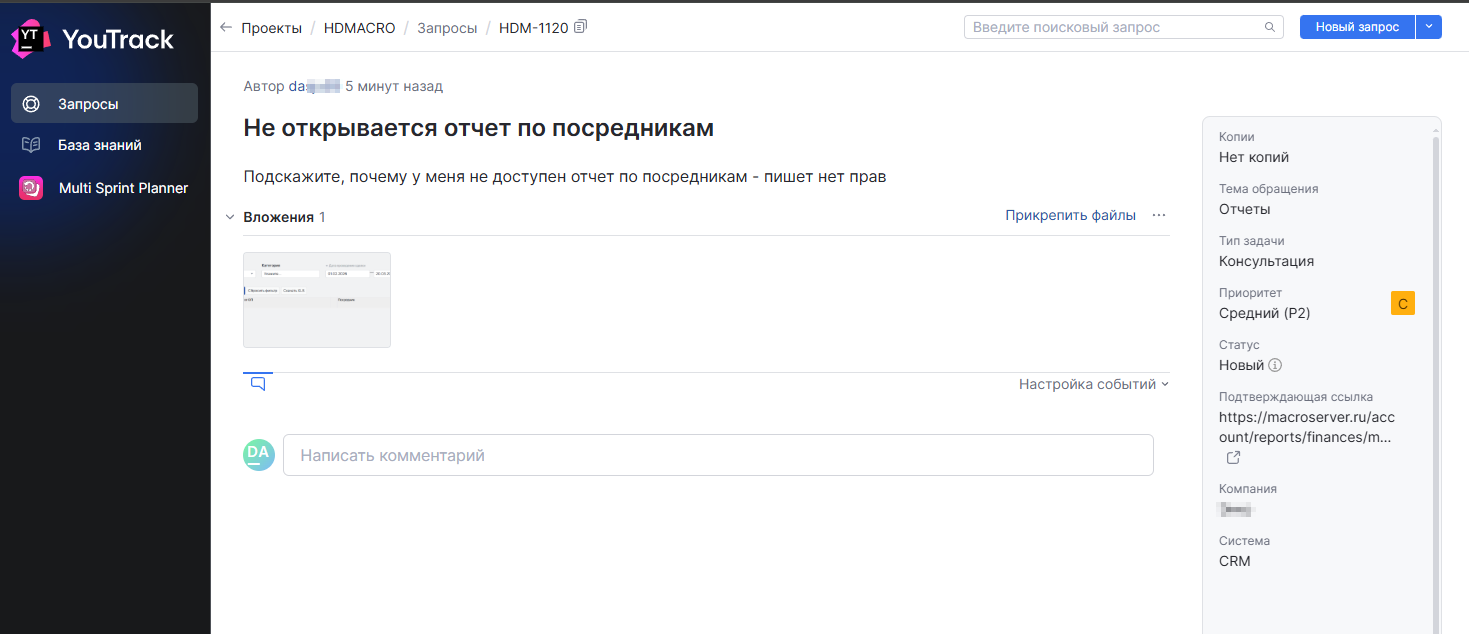Expand the Настройка событий dropdown
1469x634 pixels.
point(1094,384)
